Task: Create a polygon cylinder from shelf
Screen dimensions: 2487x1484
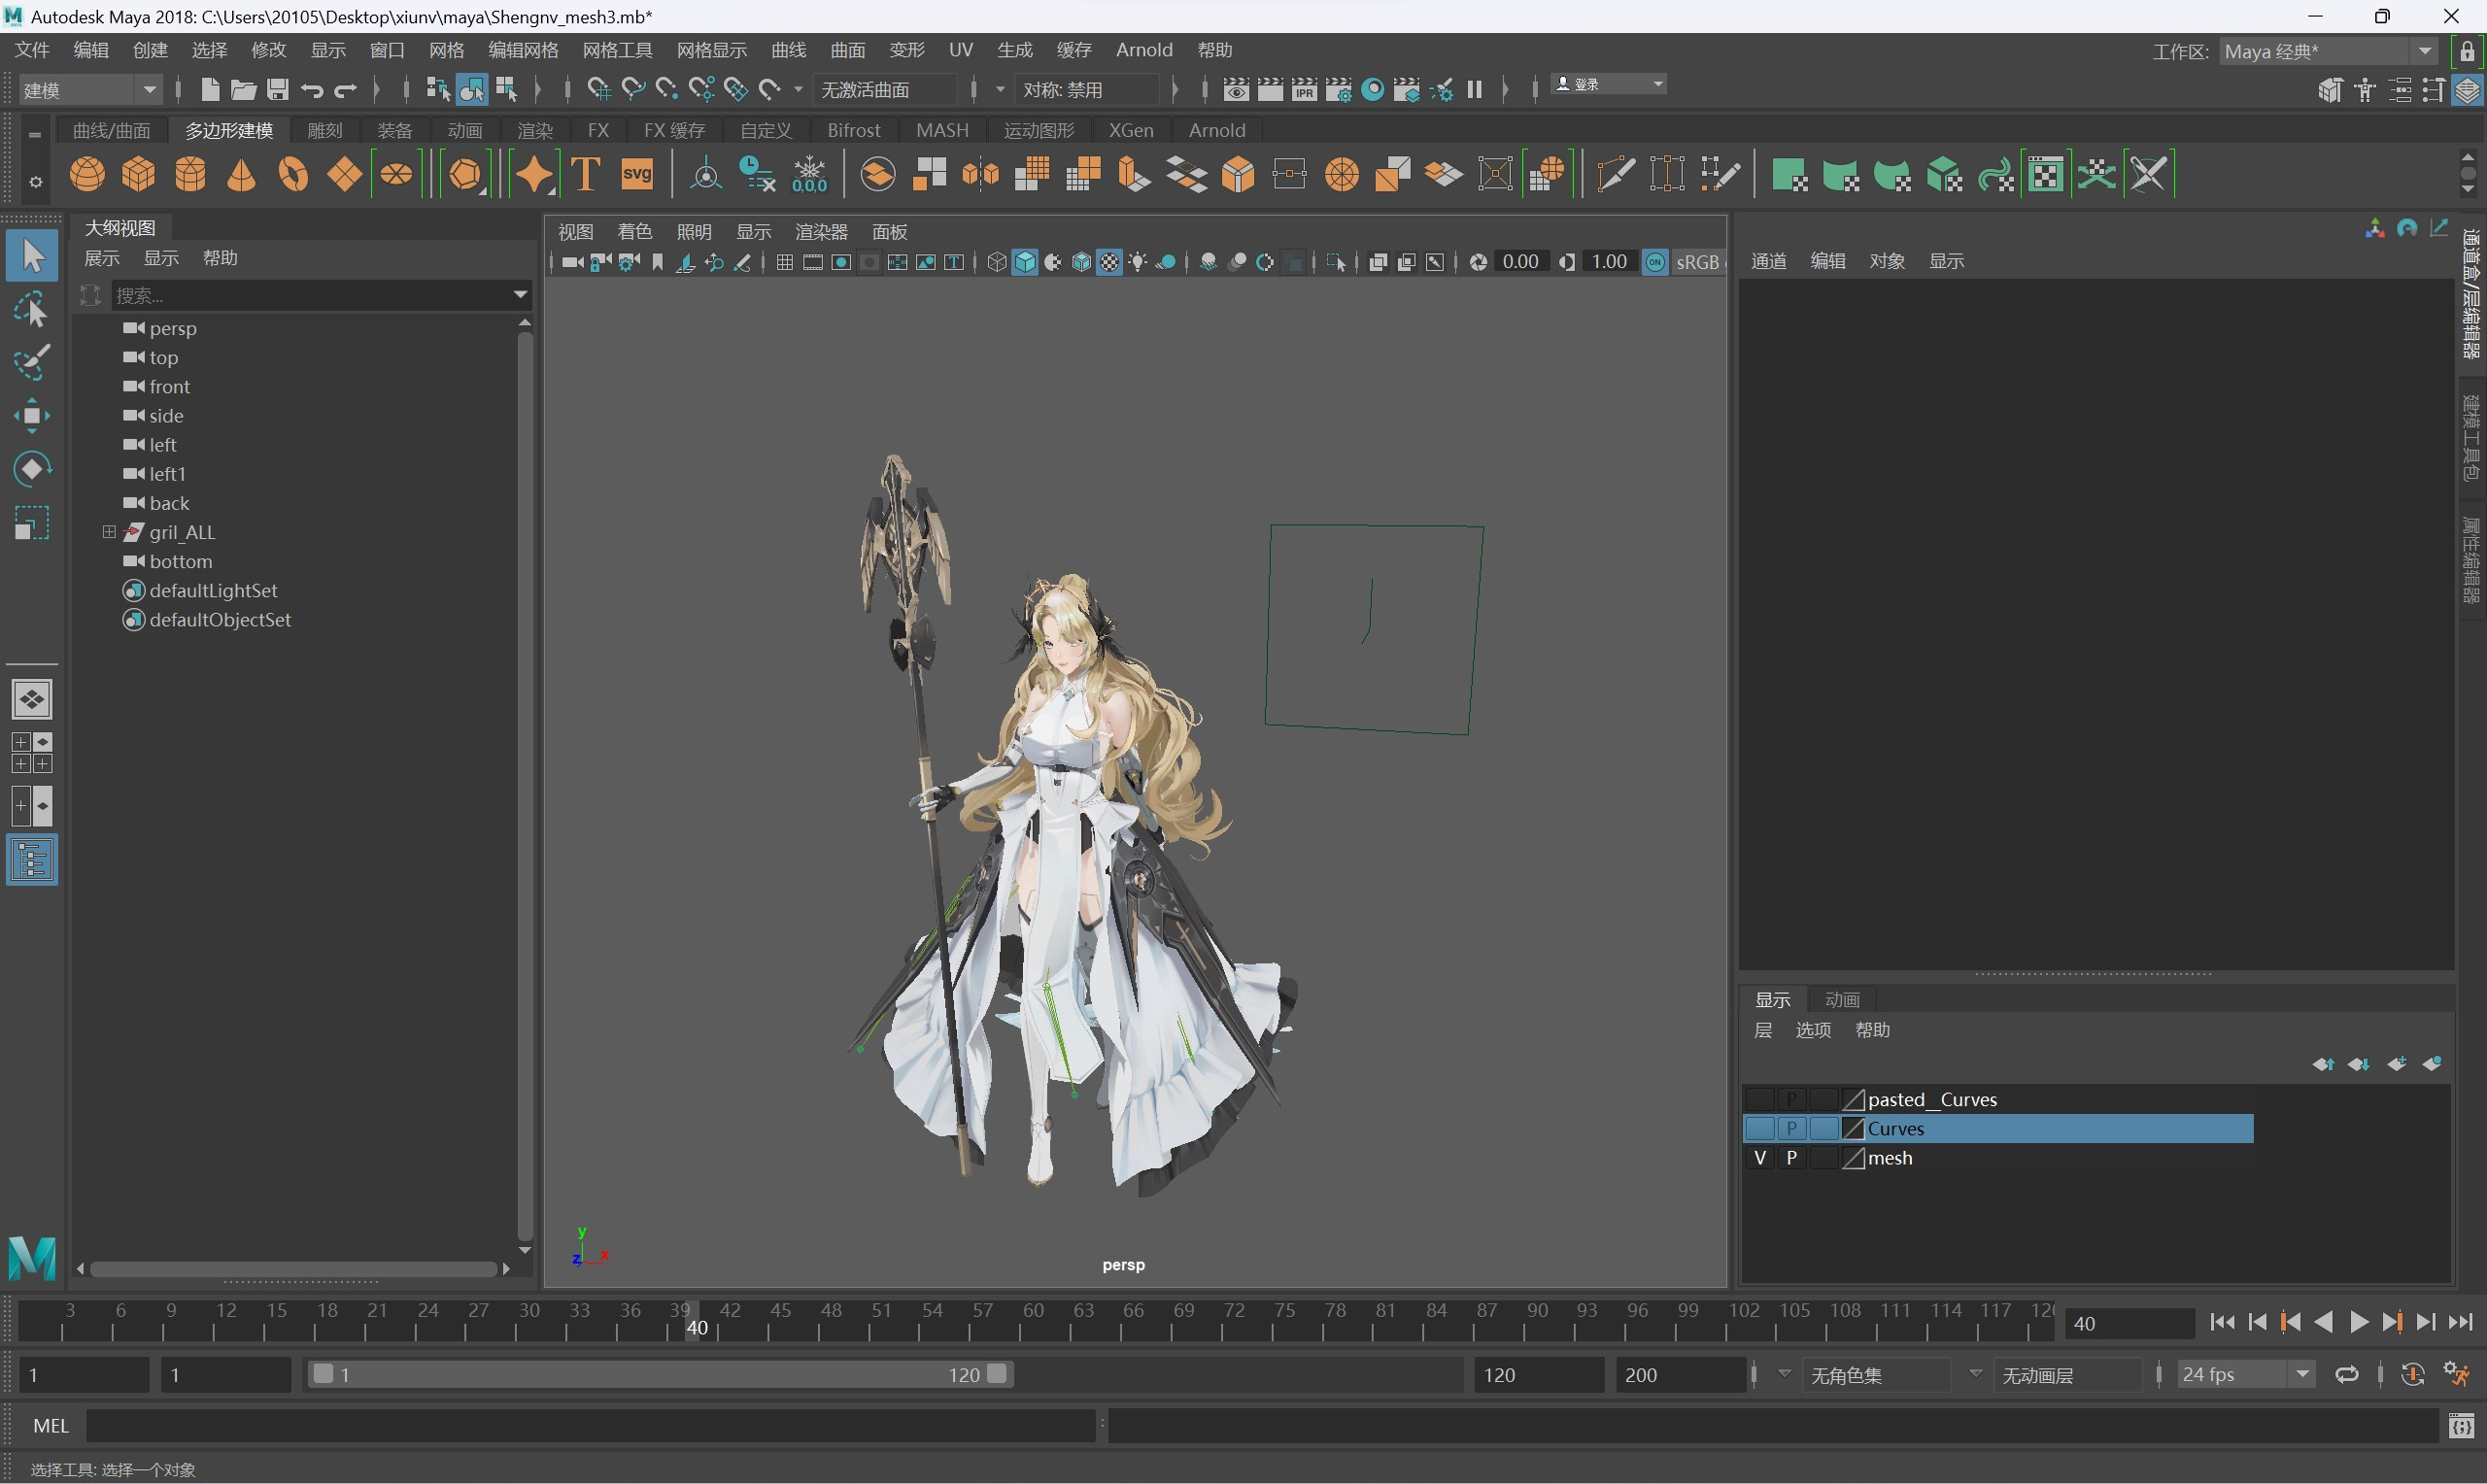Action: tap(190, 174)
